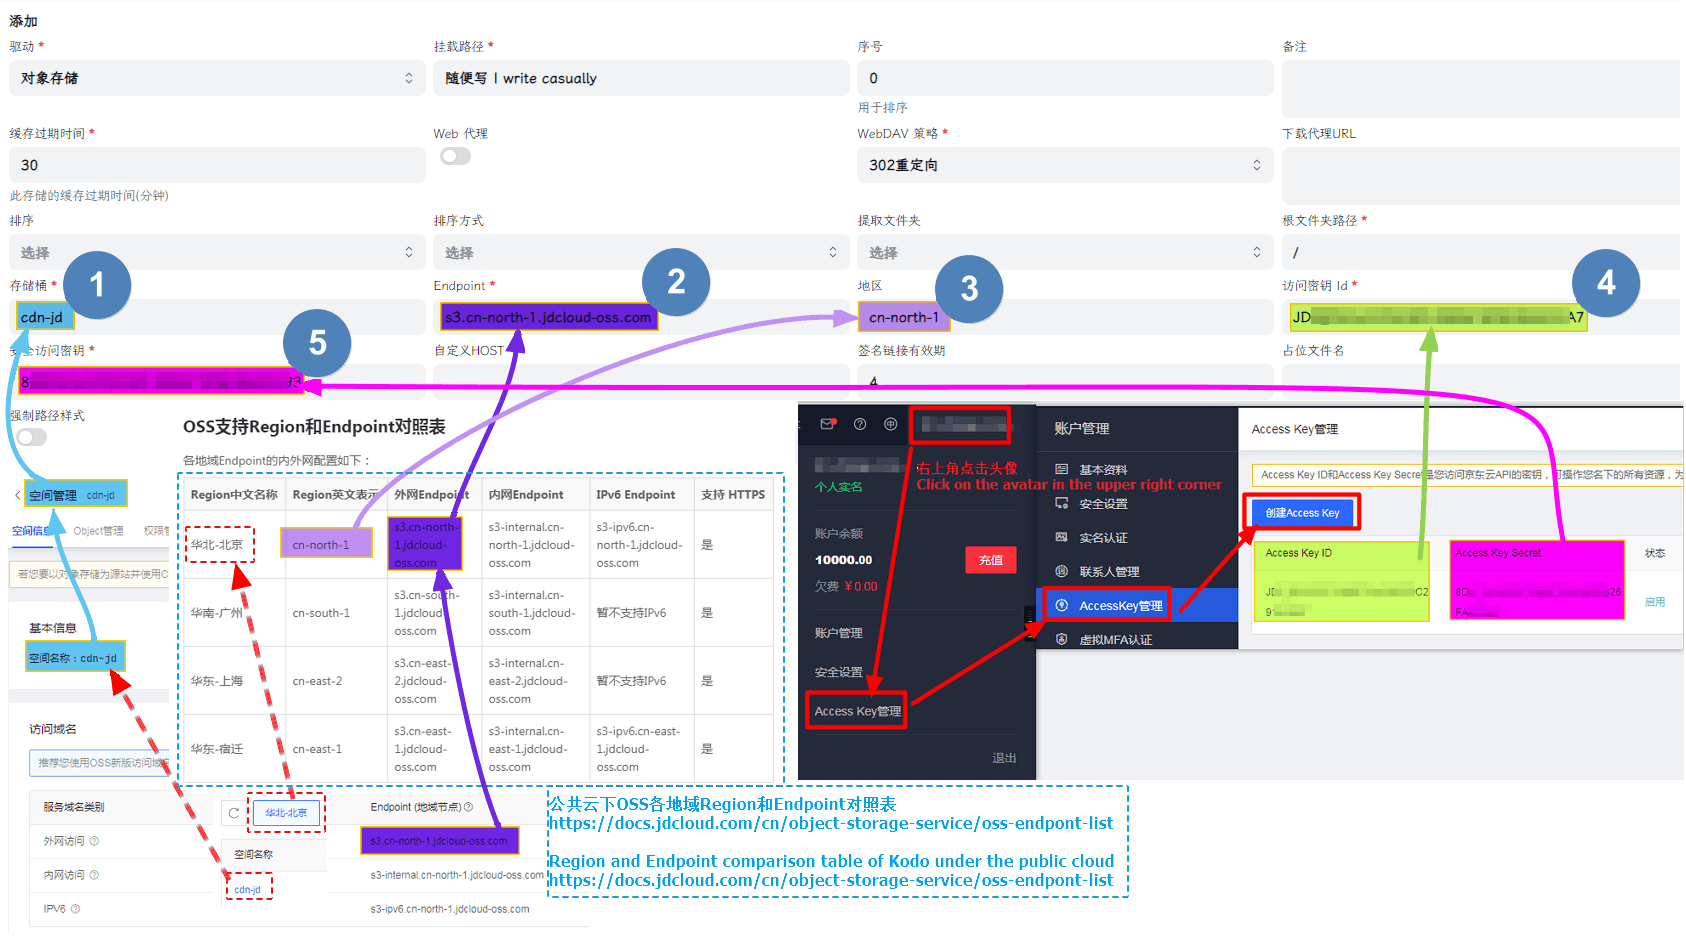Click the 缓存过期时间 field showing 30
1686x939 pixels.
pyautogui.click(x=217, y=165)
